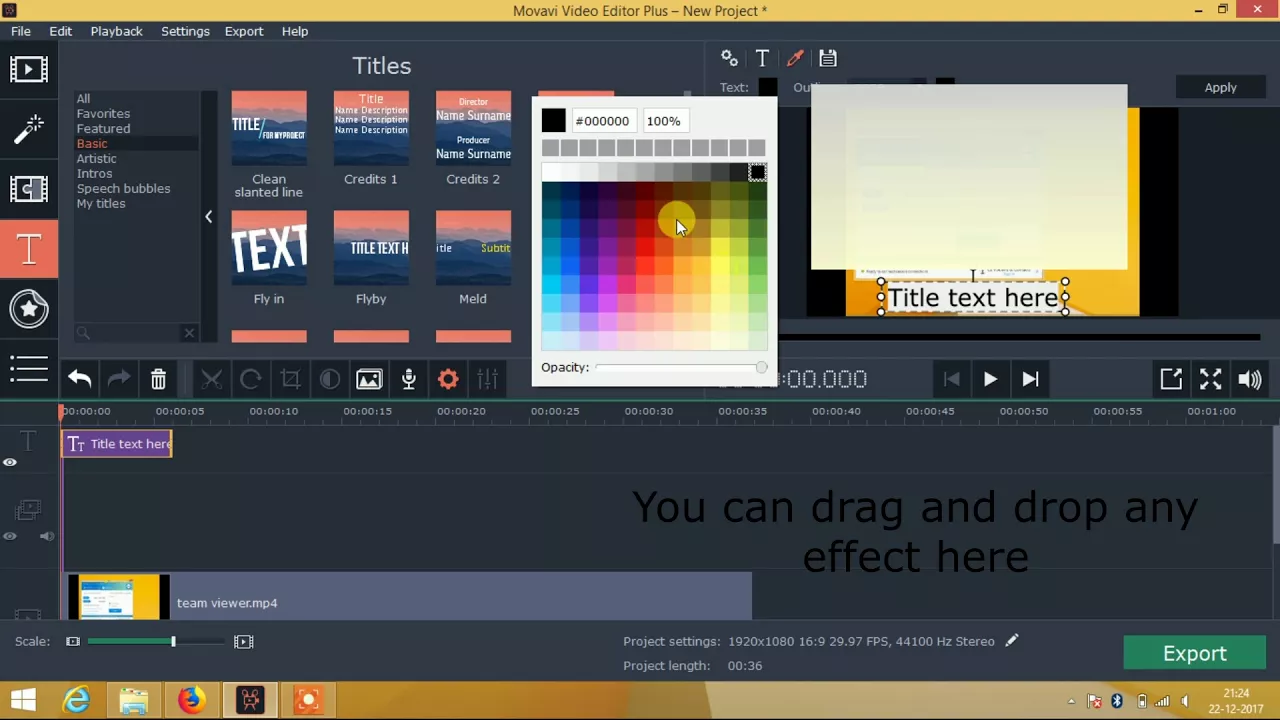Open Firefox from the Windows taskbar

pos(191,700)
